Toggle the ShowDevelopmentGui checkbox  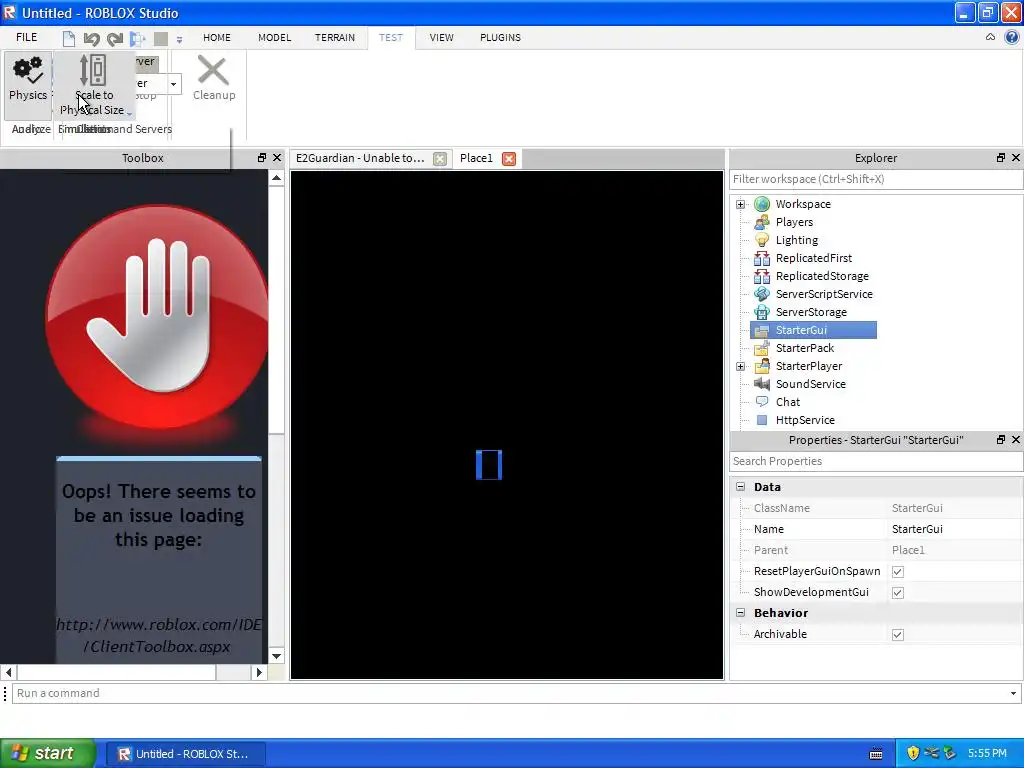click(x=898, y=592)
